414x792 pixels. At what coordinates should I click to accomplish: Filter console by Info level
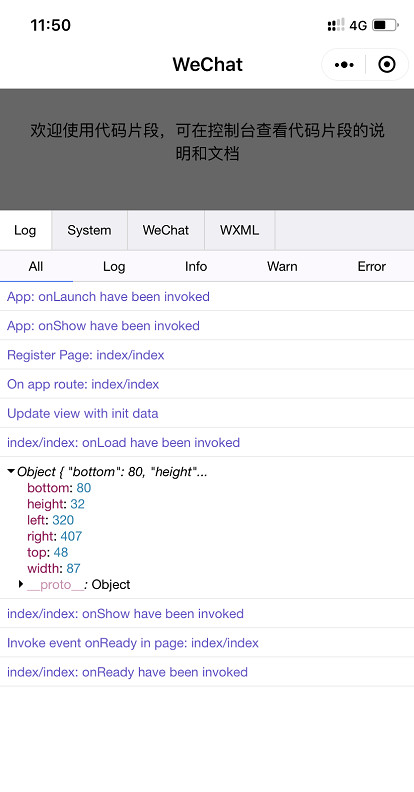196,266
